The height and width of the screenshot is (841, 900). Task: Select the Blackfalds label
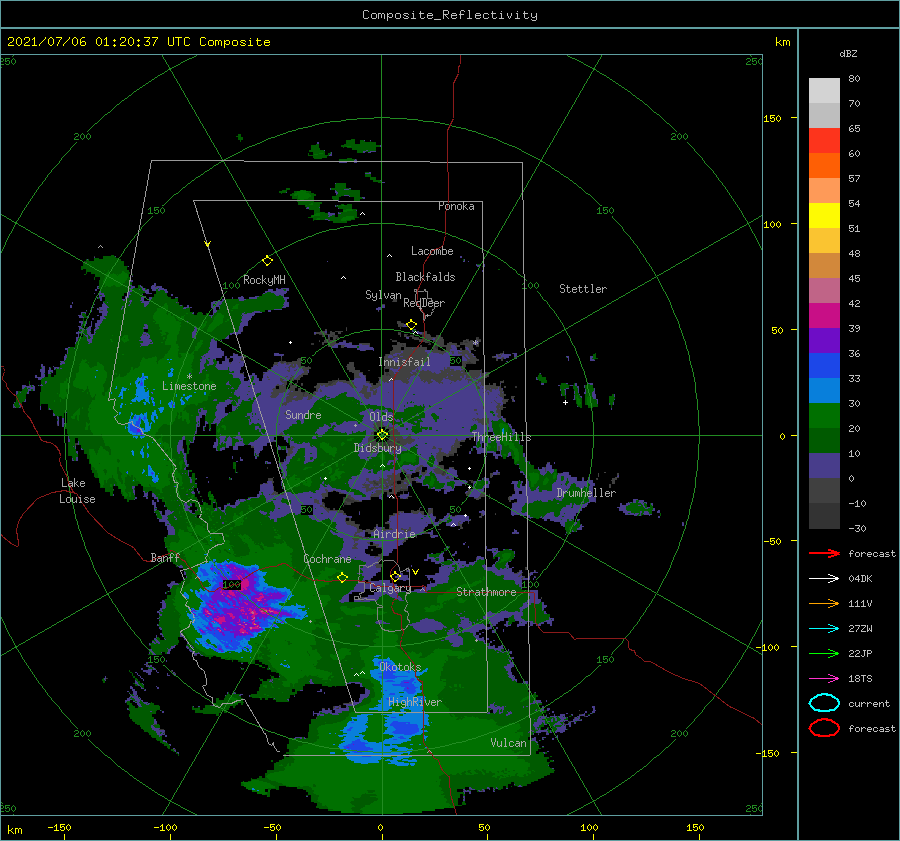tap(425, 277)
